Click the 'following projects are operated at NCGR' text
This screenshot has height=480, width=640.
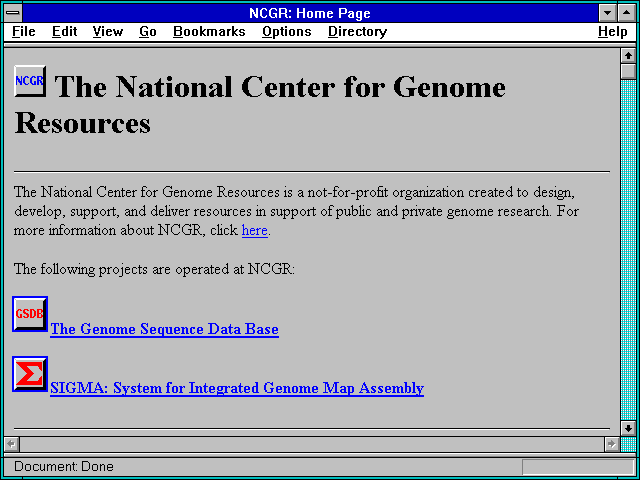(x=167, y=269)
